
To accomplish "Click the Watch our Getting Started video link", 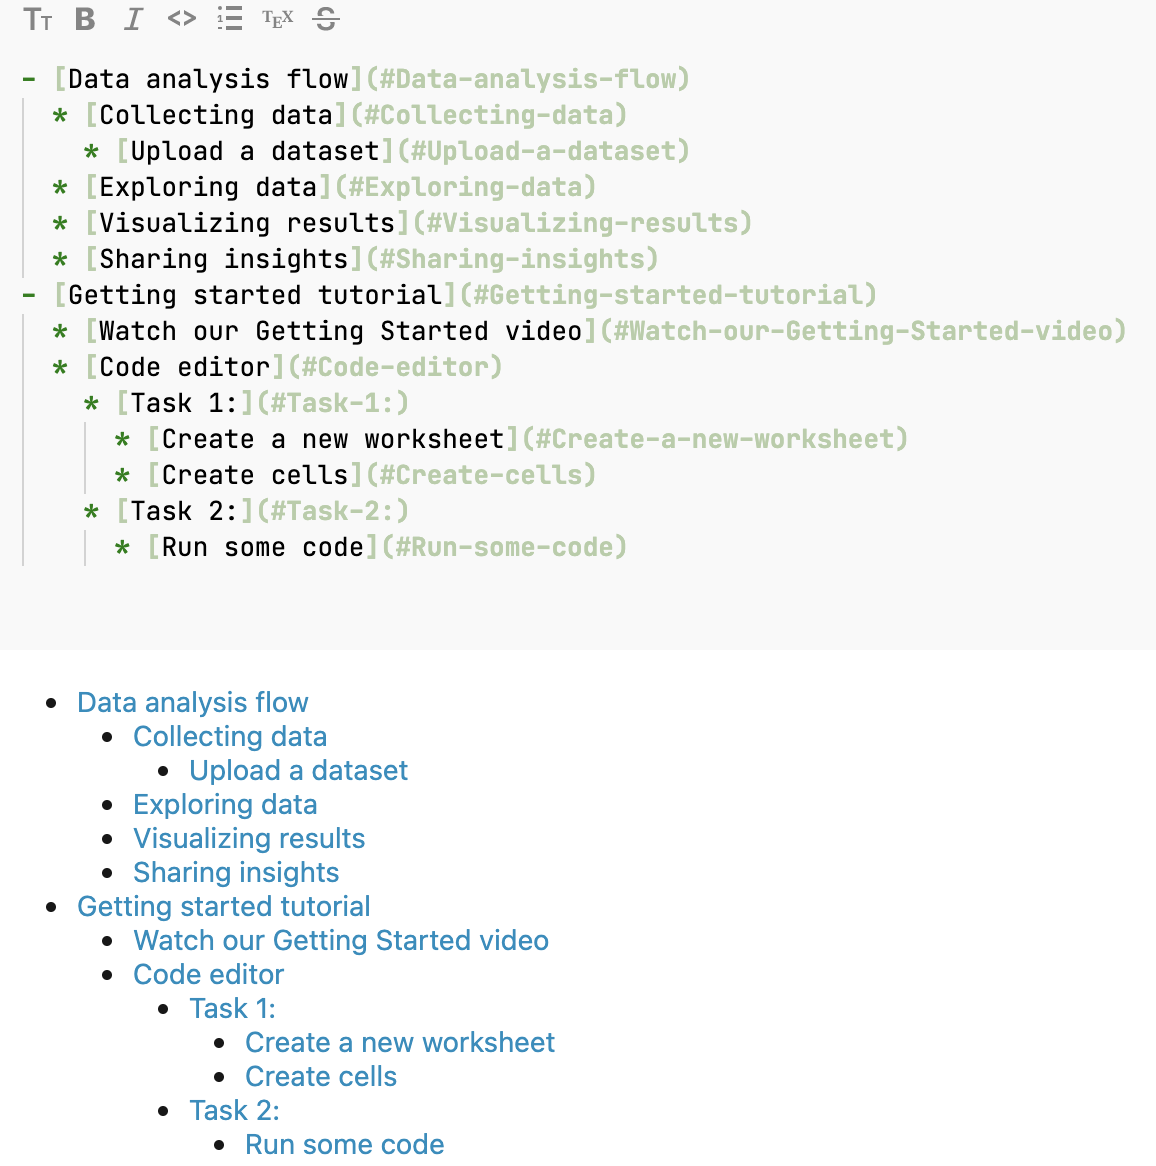I will [341, 940].
